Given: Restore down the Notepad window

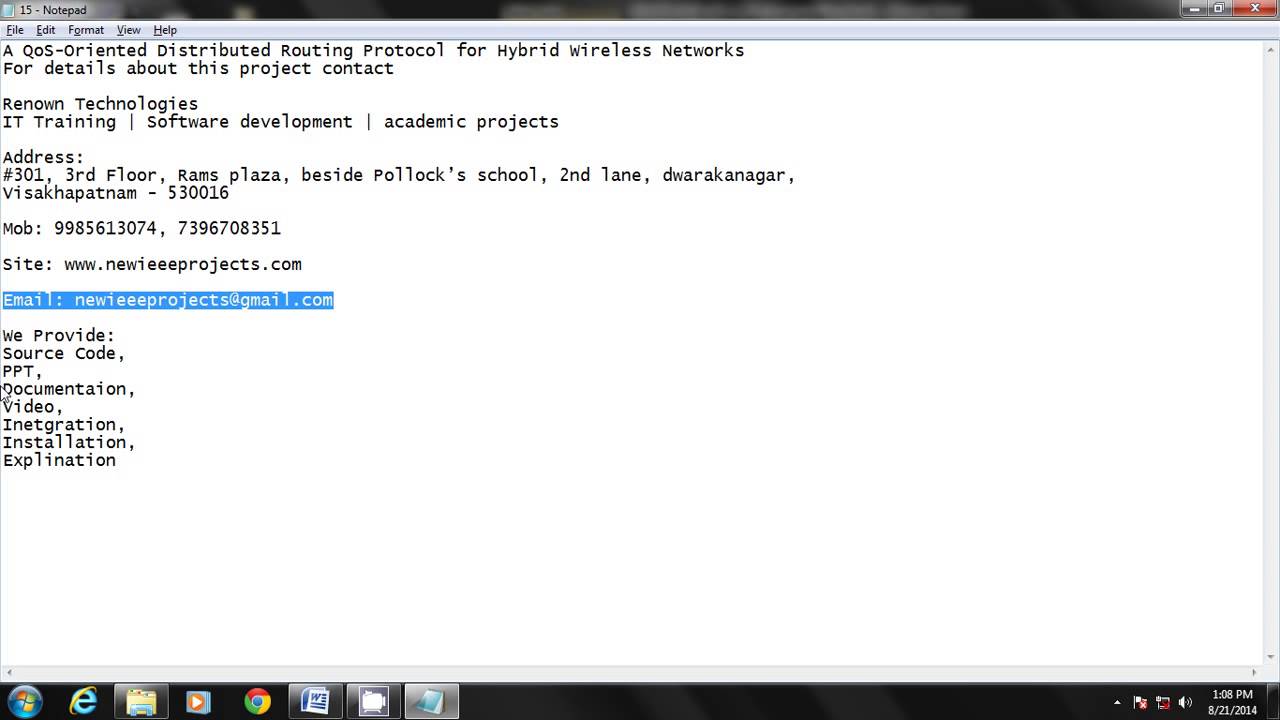Looking at the screenshot, I should [x=1219, y=8].
